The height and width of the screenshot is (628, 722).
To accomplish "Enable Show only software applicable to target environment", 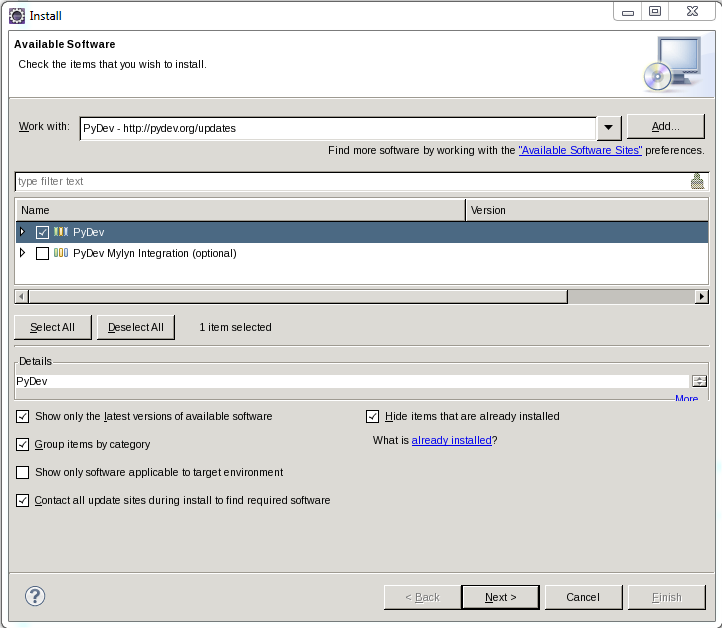I will pos(23,472).
